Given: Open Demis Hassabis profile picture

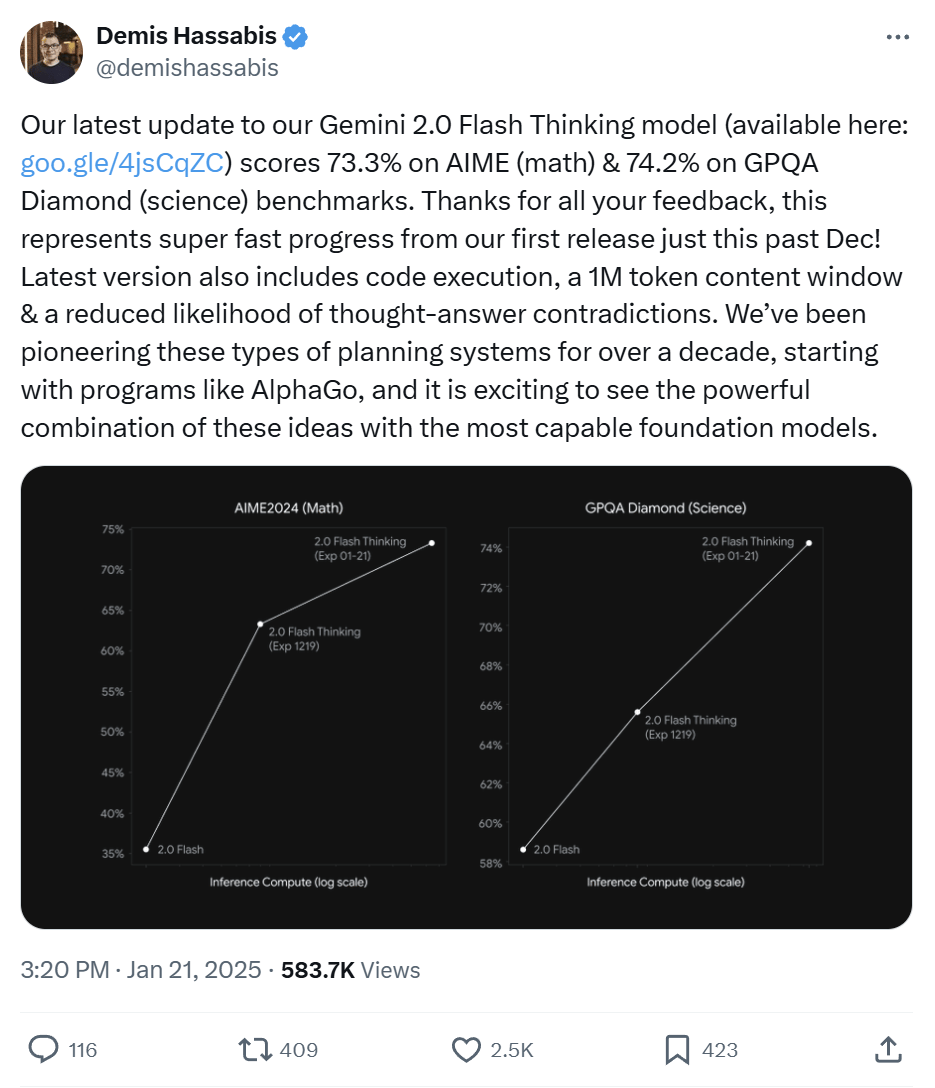Looking at the screenshot, I should coord(51,52).
